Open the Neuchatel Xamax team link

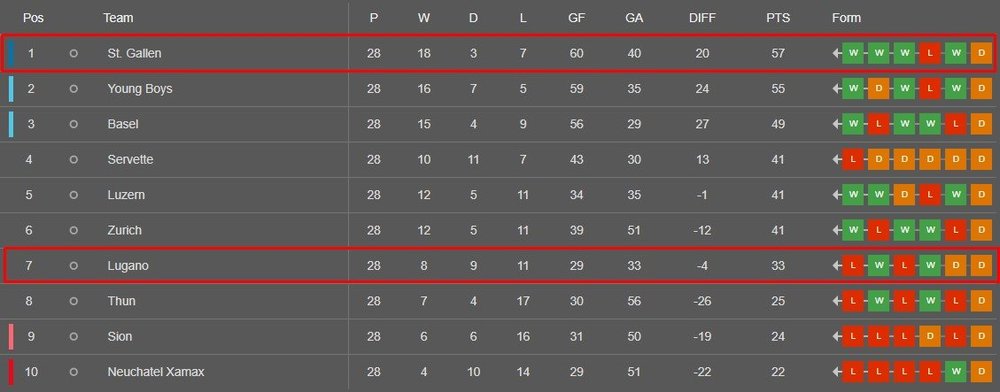click(156, 372)
